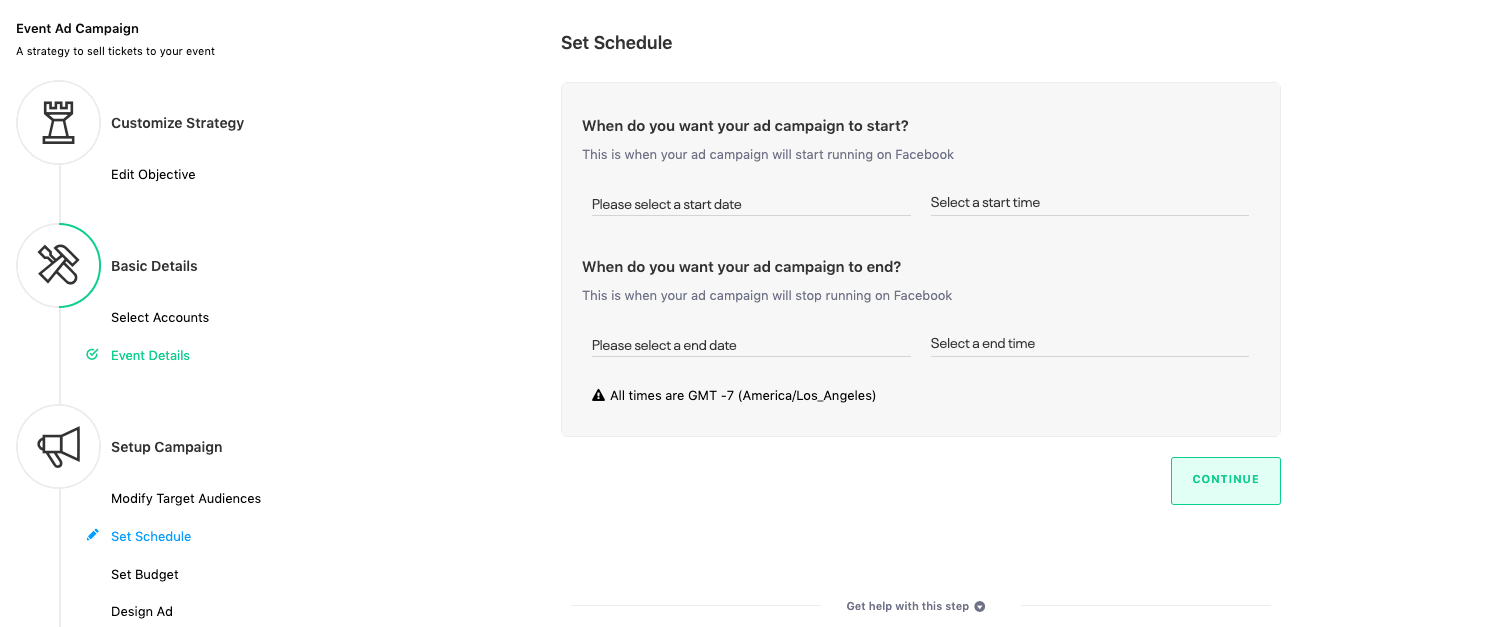This screenshot has height=627, width=1491.
Task: Open the end time selector
Action: (1088, 344)
